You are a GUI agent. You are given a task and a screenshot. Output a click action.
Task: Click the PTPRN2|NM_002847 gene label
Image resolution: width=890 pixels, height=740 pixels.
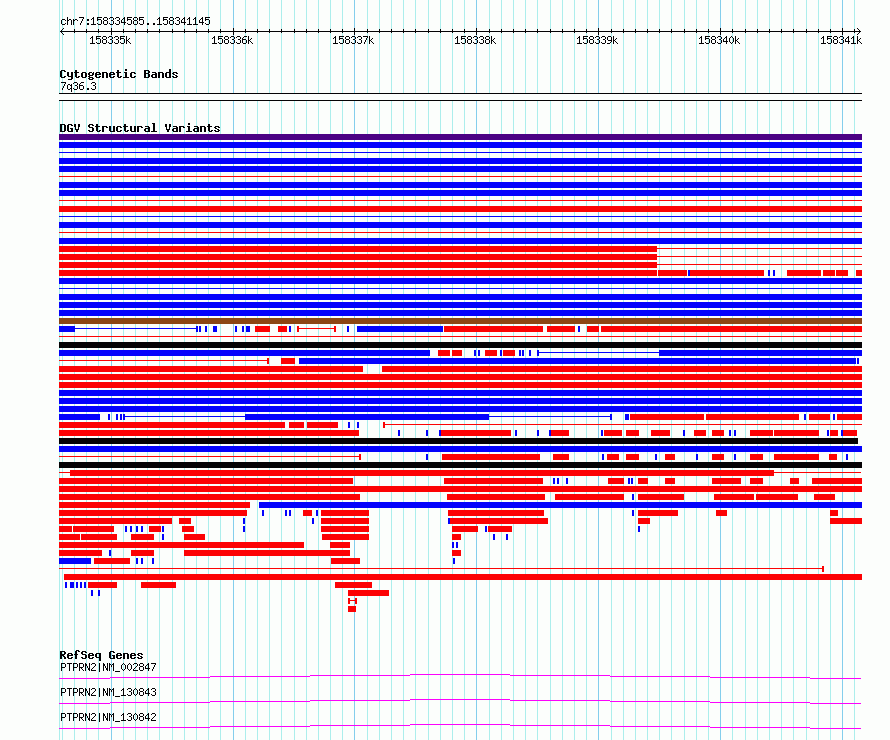108,668
